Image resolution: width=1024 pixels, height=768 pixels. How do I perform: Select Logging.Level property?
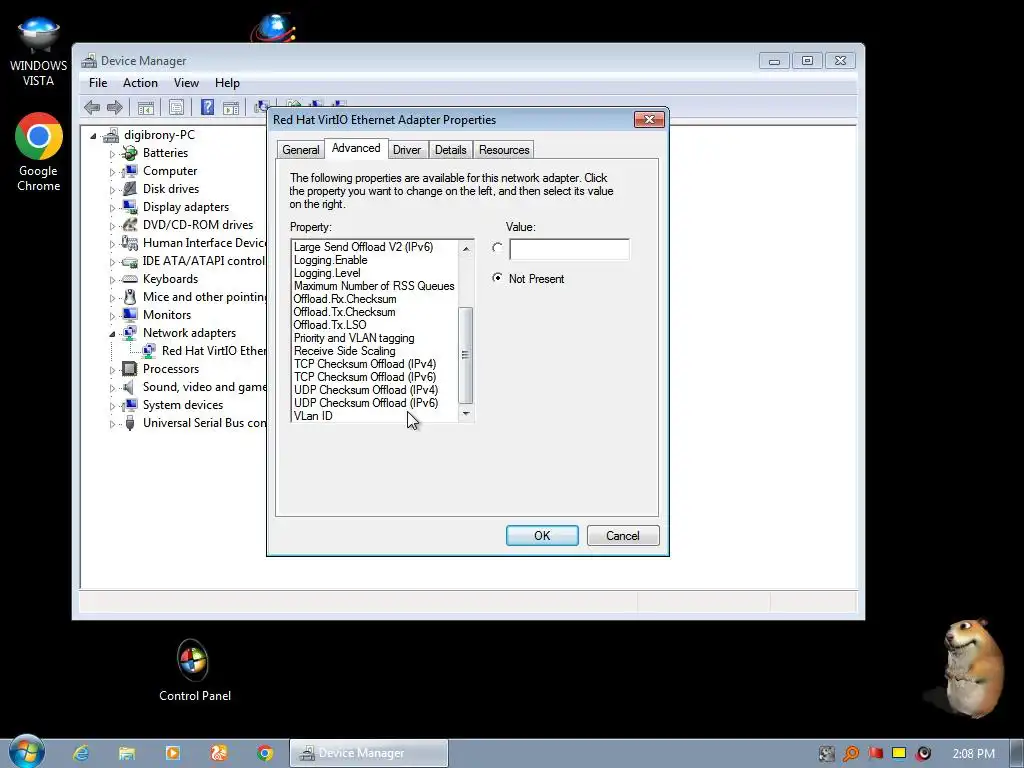pos(327,273)
